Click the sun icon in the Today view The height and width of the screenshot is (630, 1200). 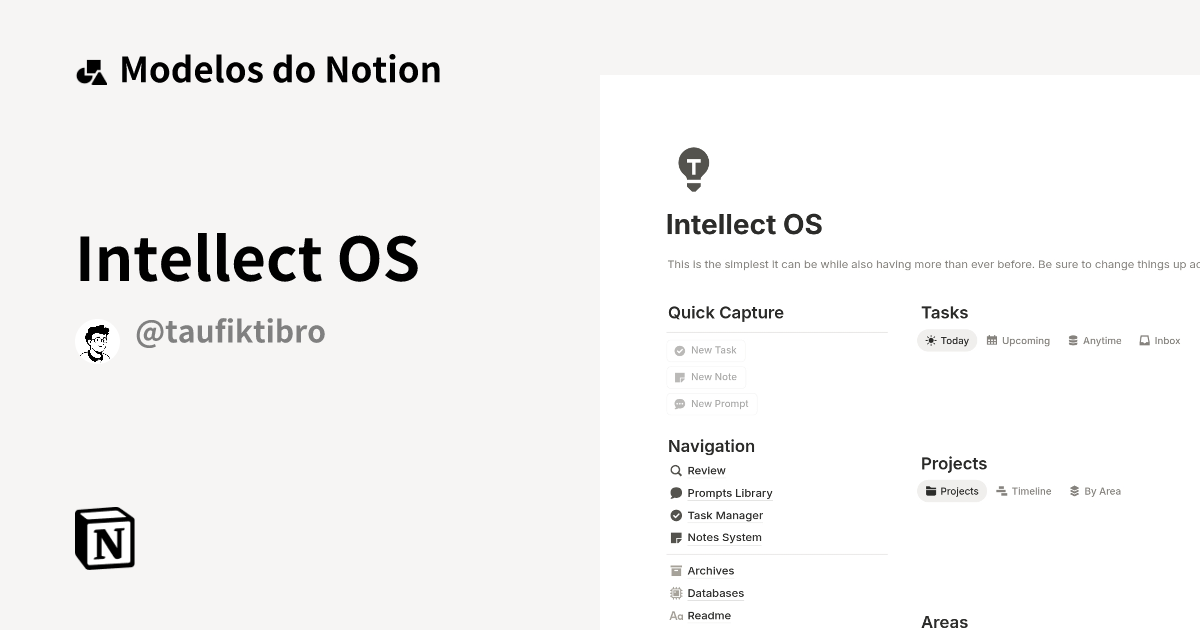(930, 340)
